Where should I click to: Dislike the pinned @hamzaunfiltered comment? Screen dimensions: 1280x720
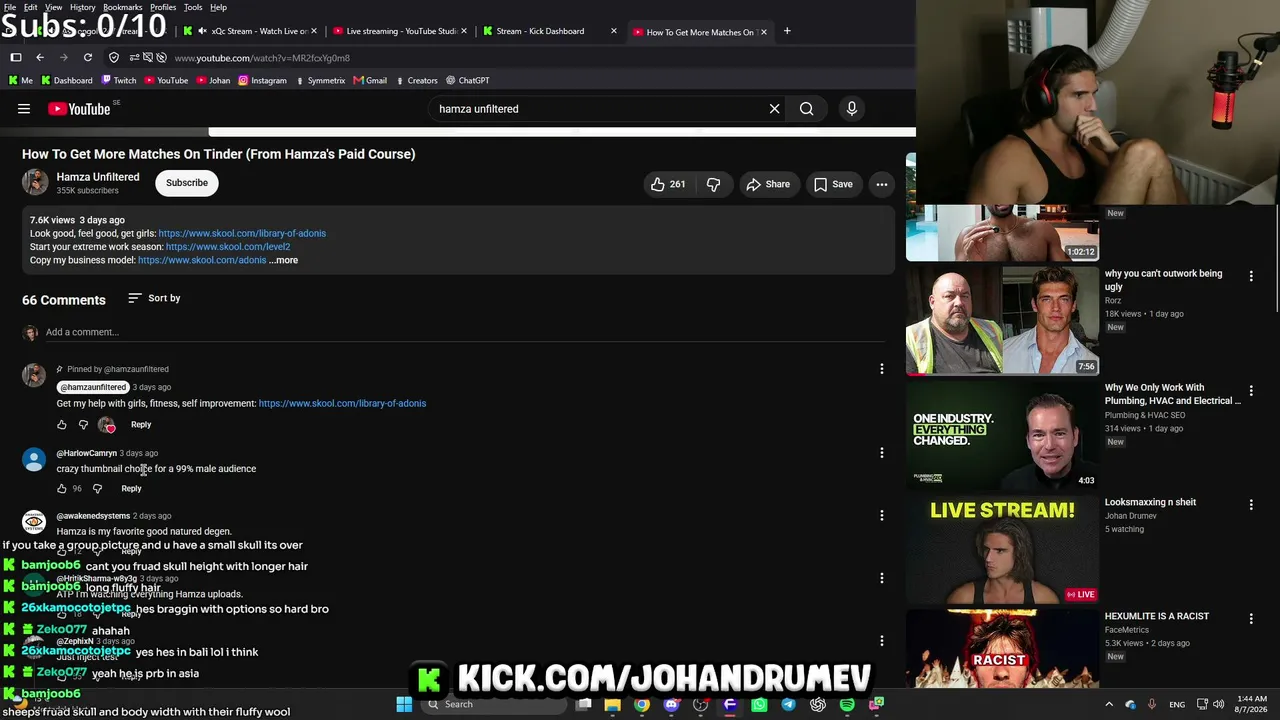pyautogui.click(x=83, y=425)
